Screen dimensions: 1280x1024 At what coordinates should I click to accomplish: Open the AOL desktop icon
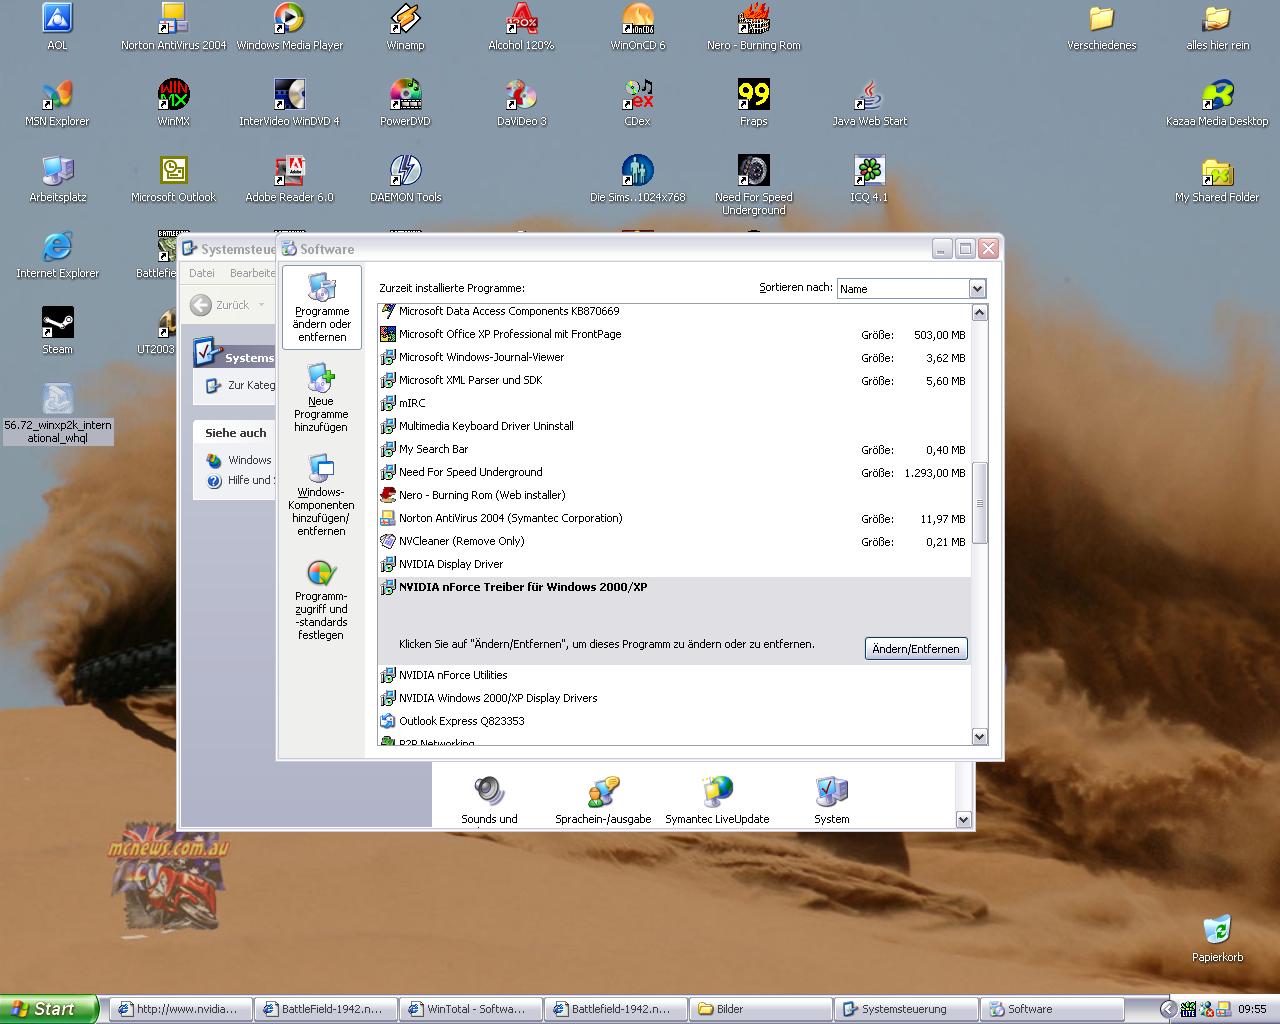click(x=57, y=26)
